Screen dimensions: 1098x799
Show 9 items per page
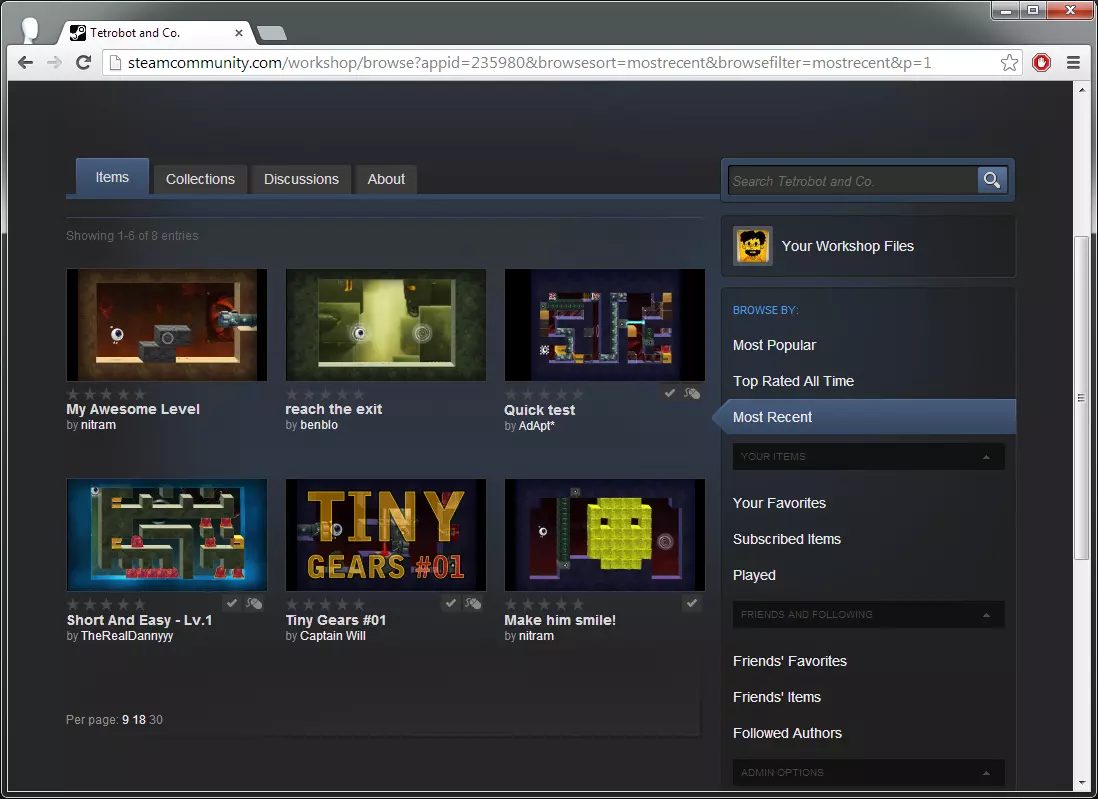click(x=125, y=720)
